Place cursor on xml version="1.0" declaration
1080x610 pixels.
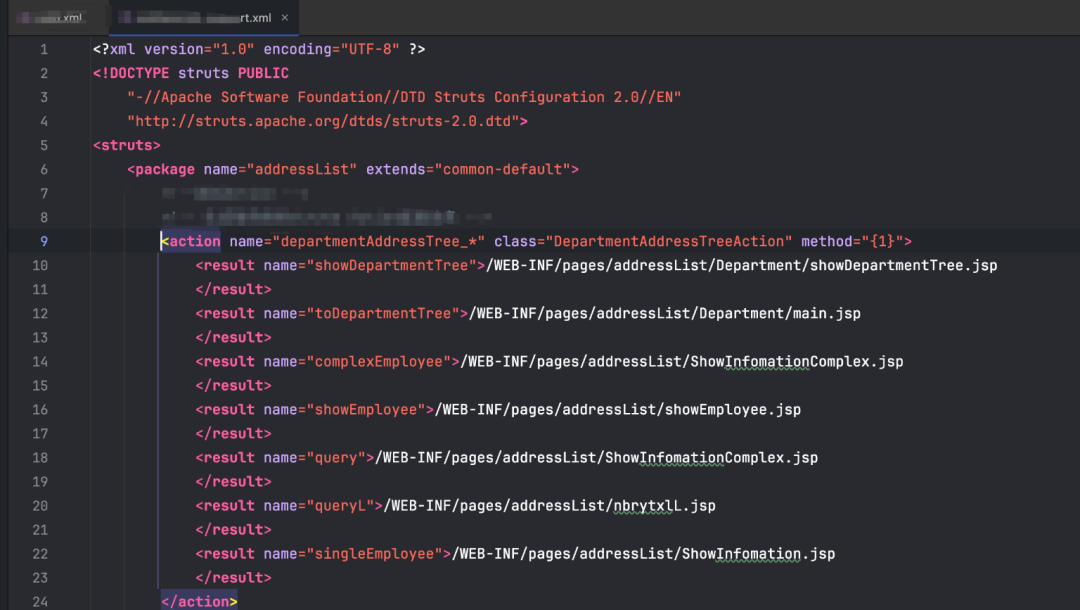pos(174,50)
